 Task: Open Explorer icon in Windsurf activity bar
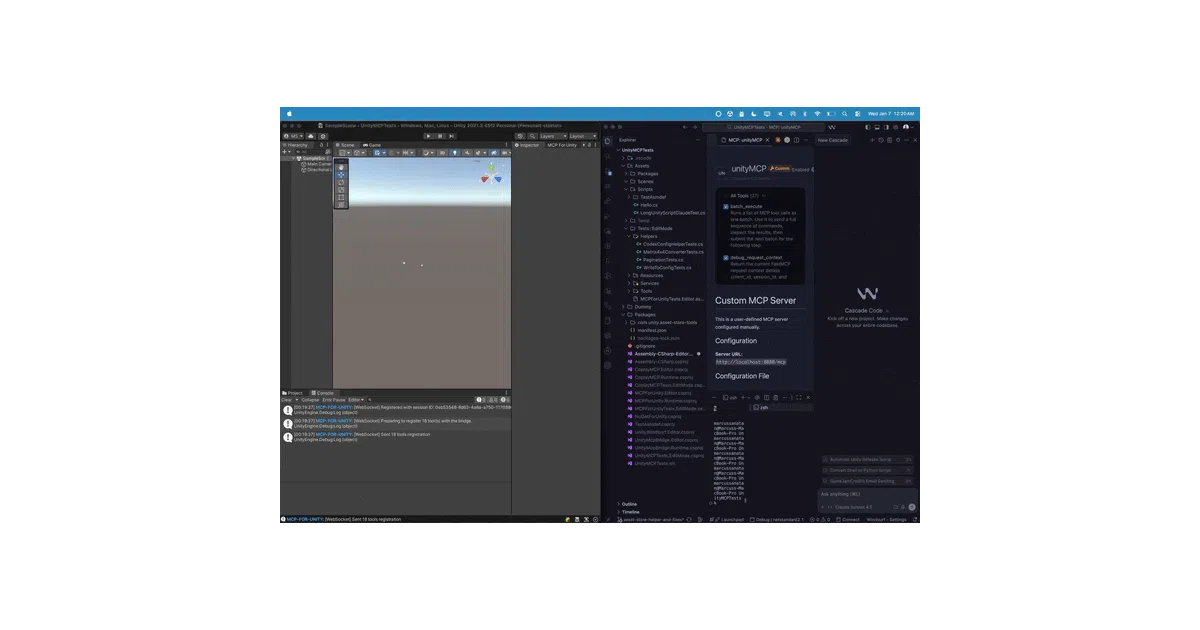pos(607,141)
